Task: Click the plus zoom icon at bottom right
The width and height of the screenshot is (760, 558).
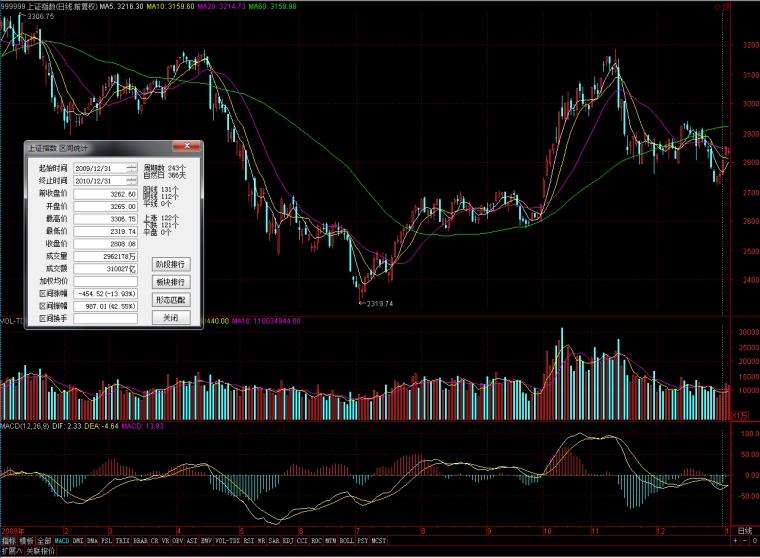Action: 735,541
